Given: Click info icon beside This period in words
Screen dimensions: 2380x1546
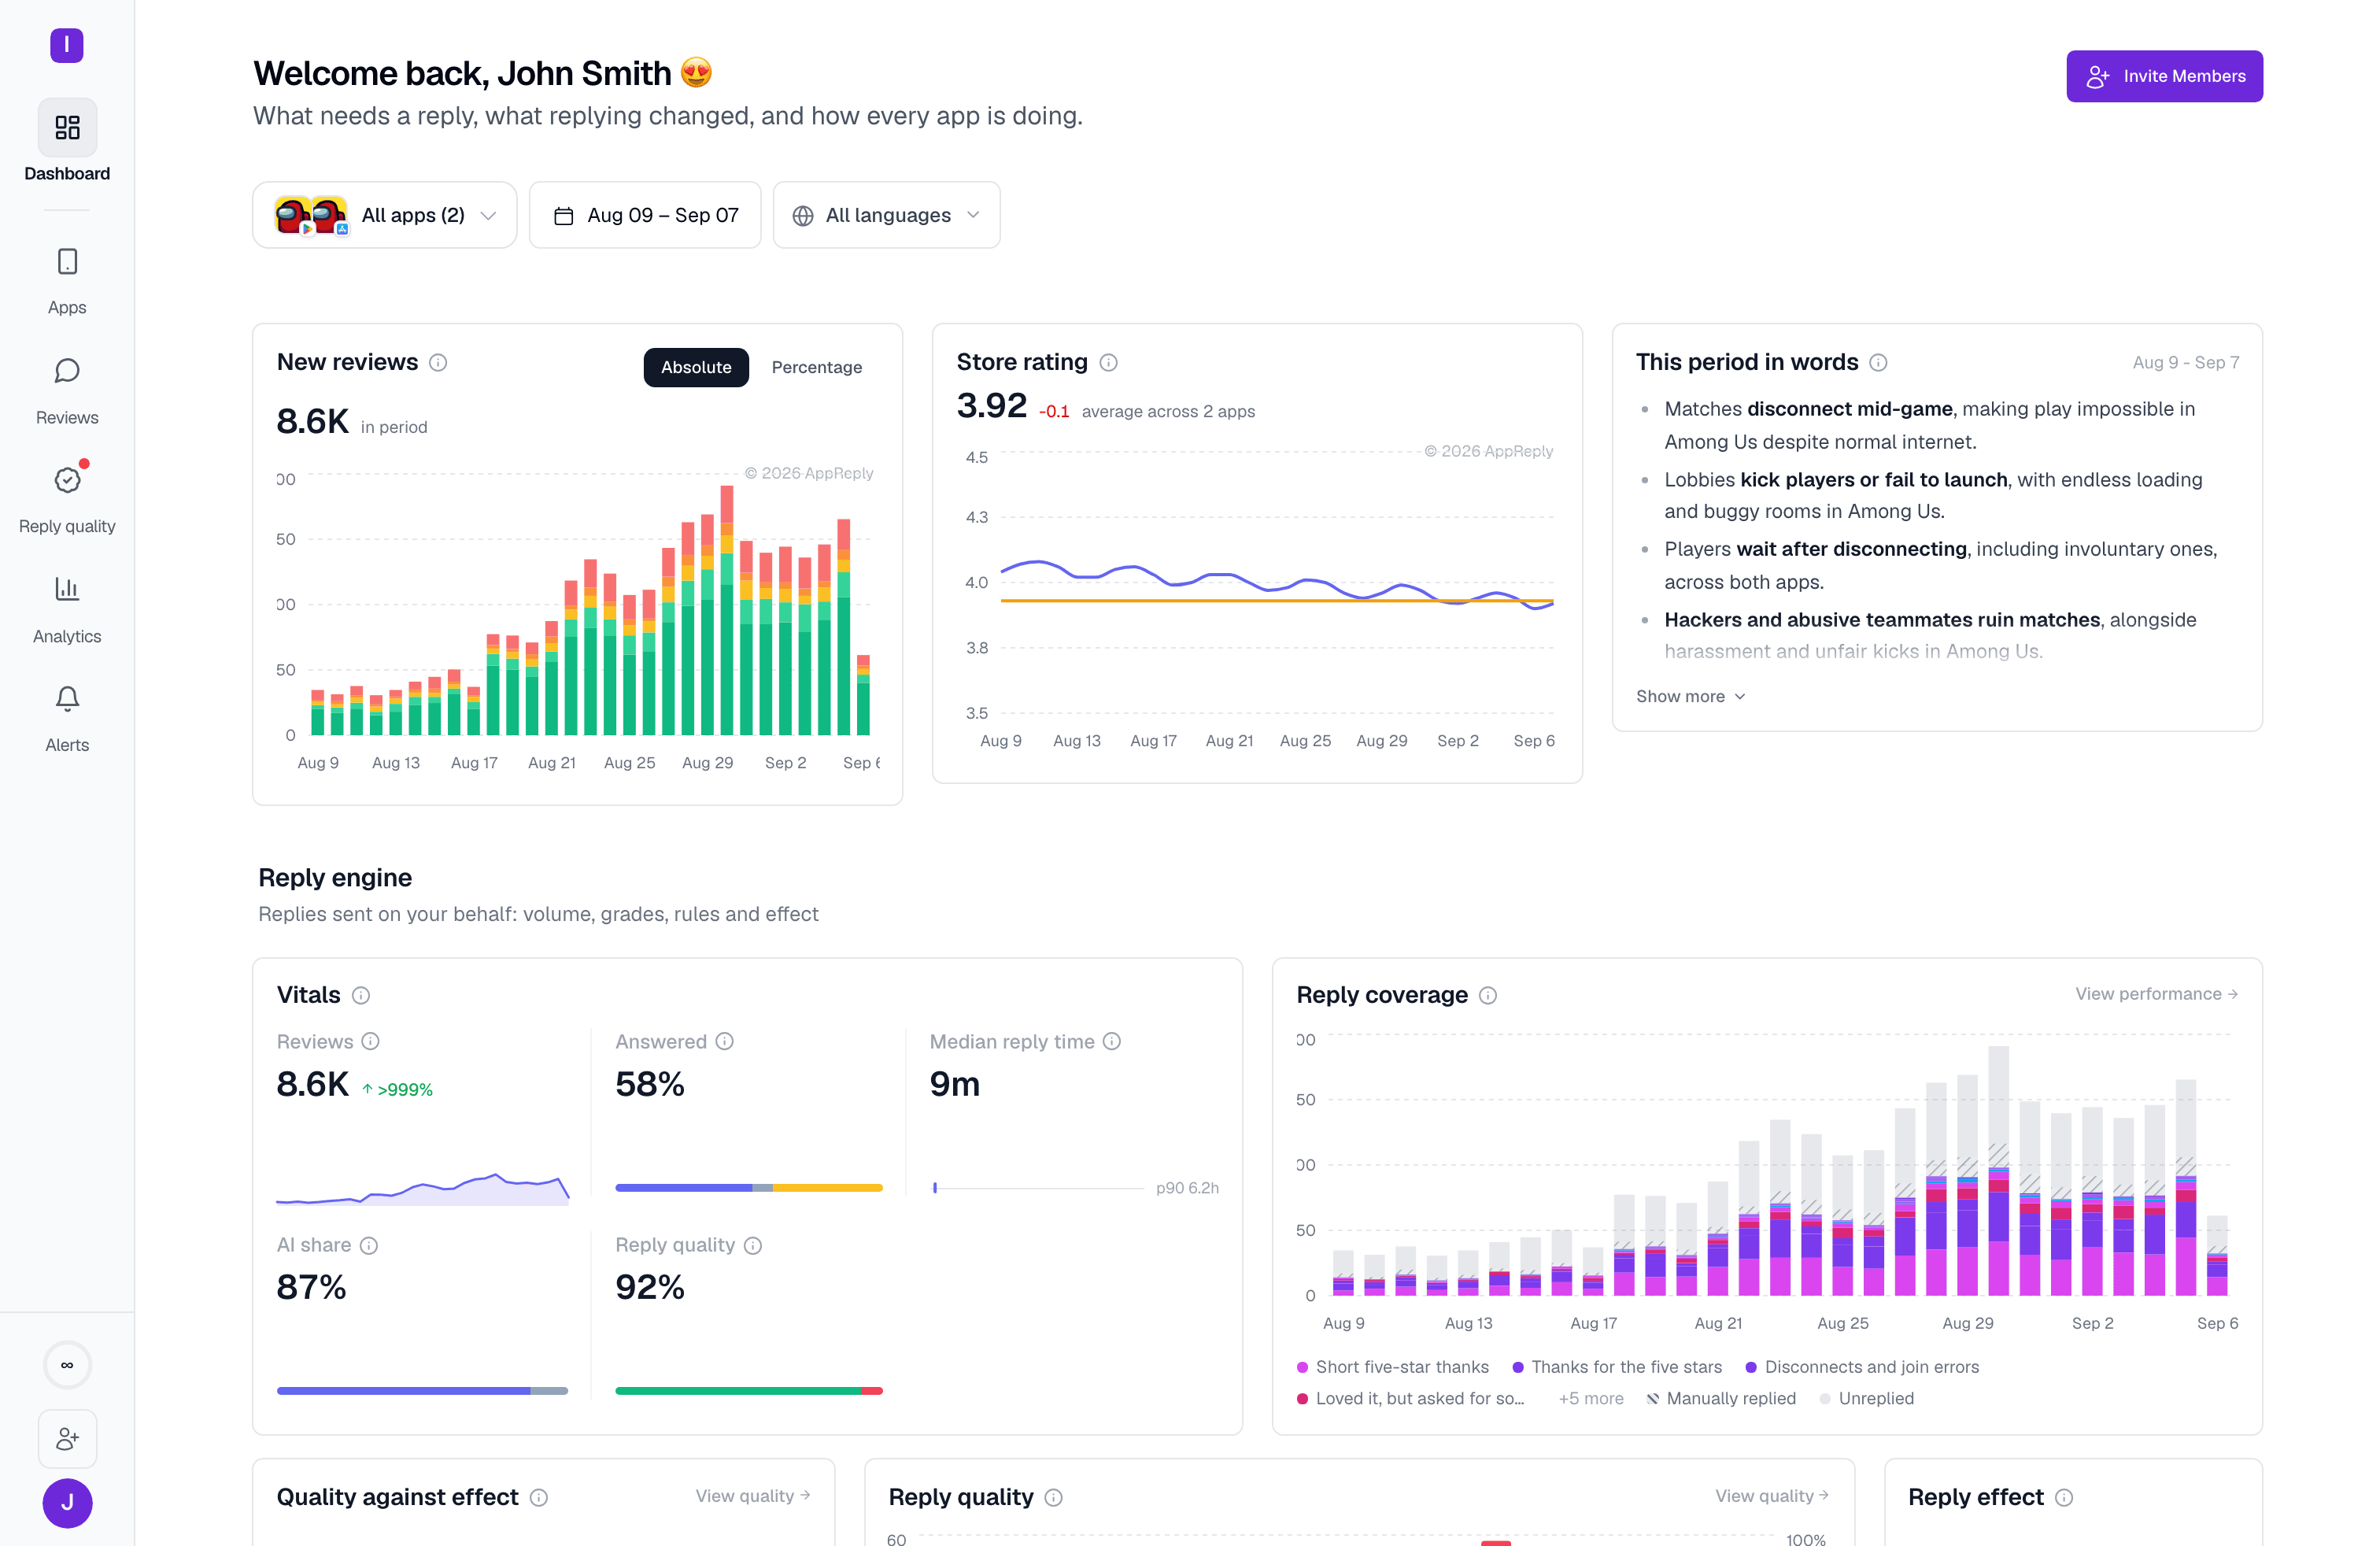Looking at the screenshot, I should pos(1878,363).
